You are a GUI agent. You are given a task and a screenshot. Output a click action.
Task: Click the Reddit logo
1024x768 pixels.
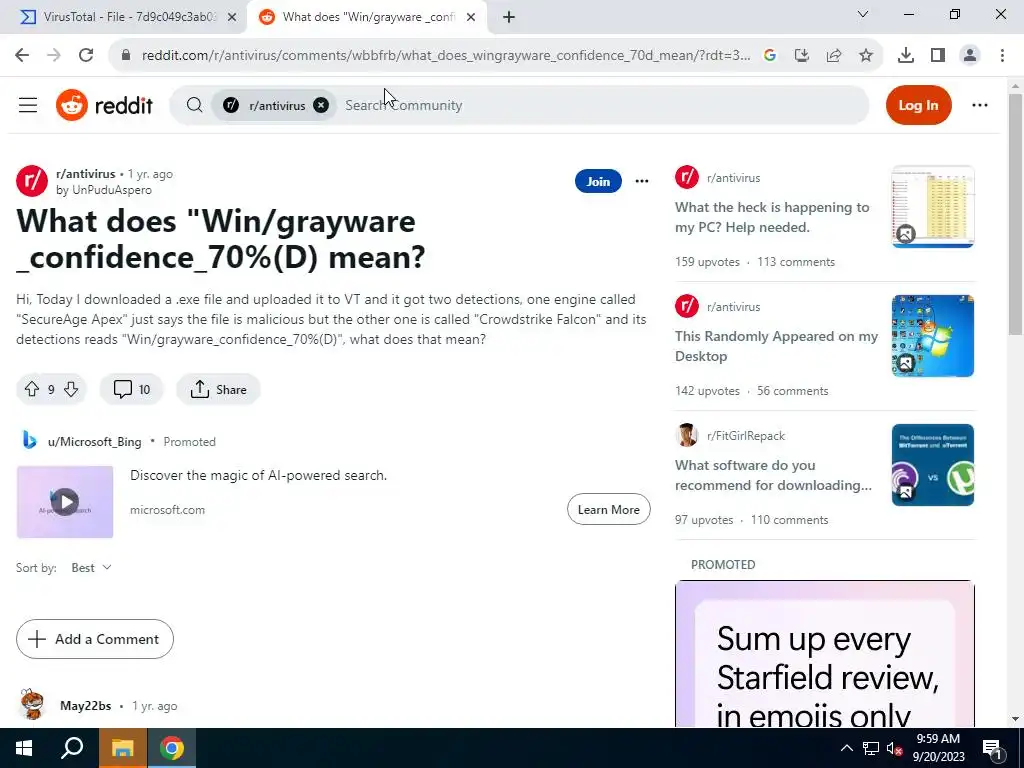coord(104,105)
